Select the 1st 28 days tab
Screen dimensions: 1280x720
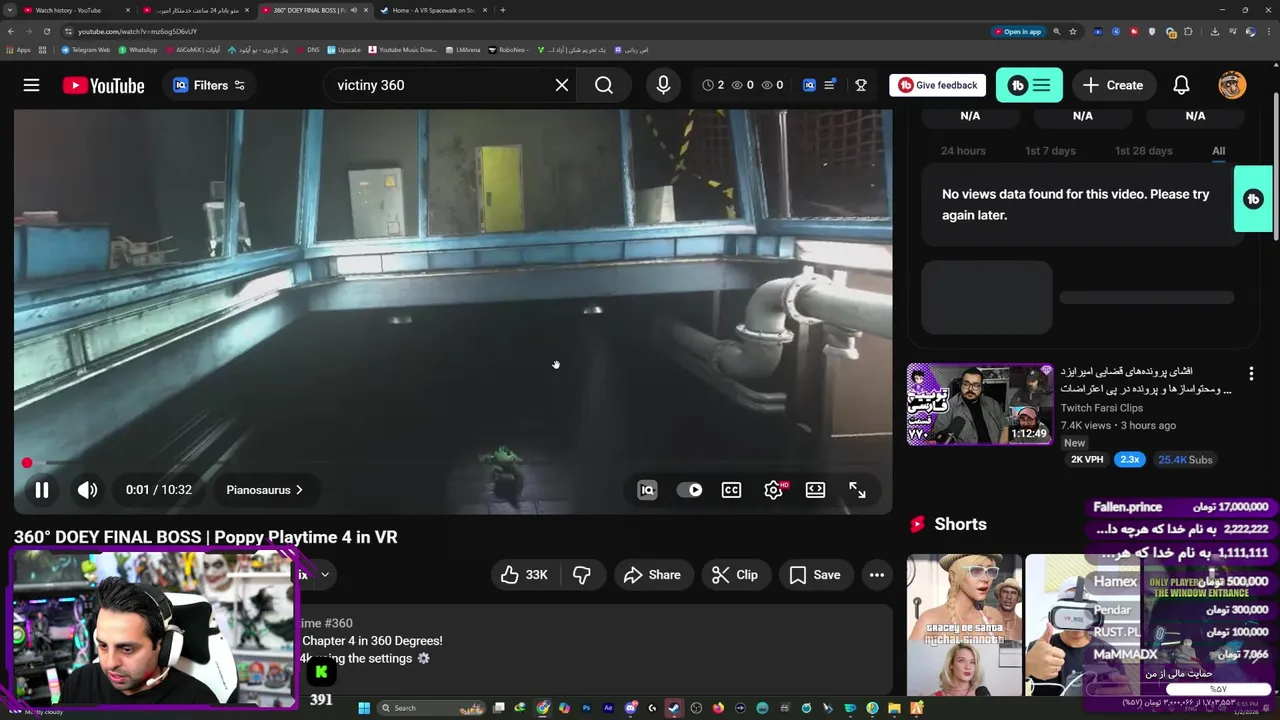pos(1144,151)
